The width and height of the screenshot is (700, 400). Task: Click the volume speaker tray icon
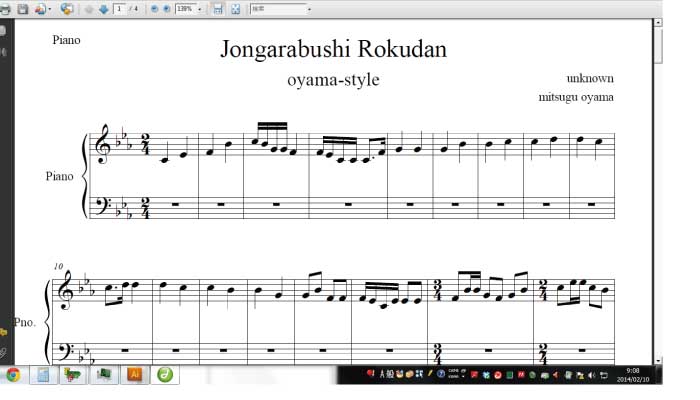click(x=592, y=375)
